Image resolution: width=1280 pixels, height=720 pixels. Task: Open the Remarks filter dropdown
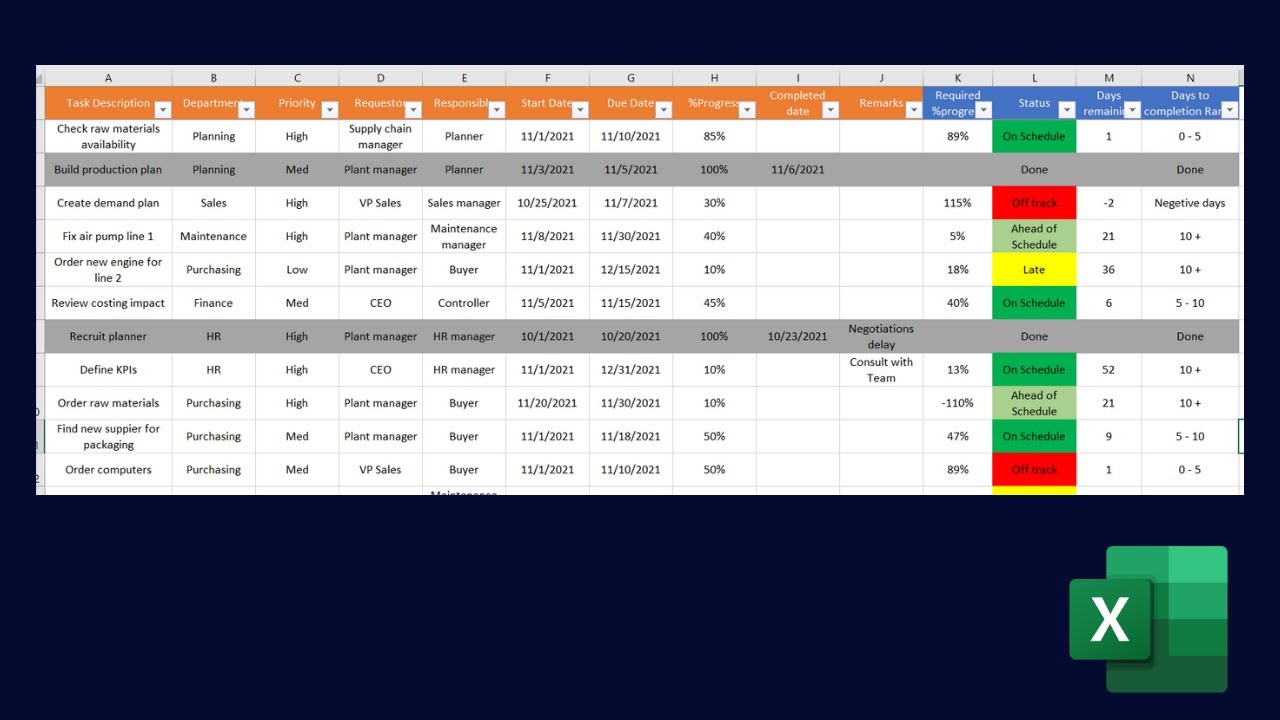click(x=914, y=110)
